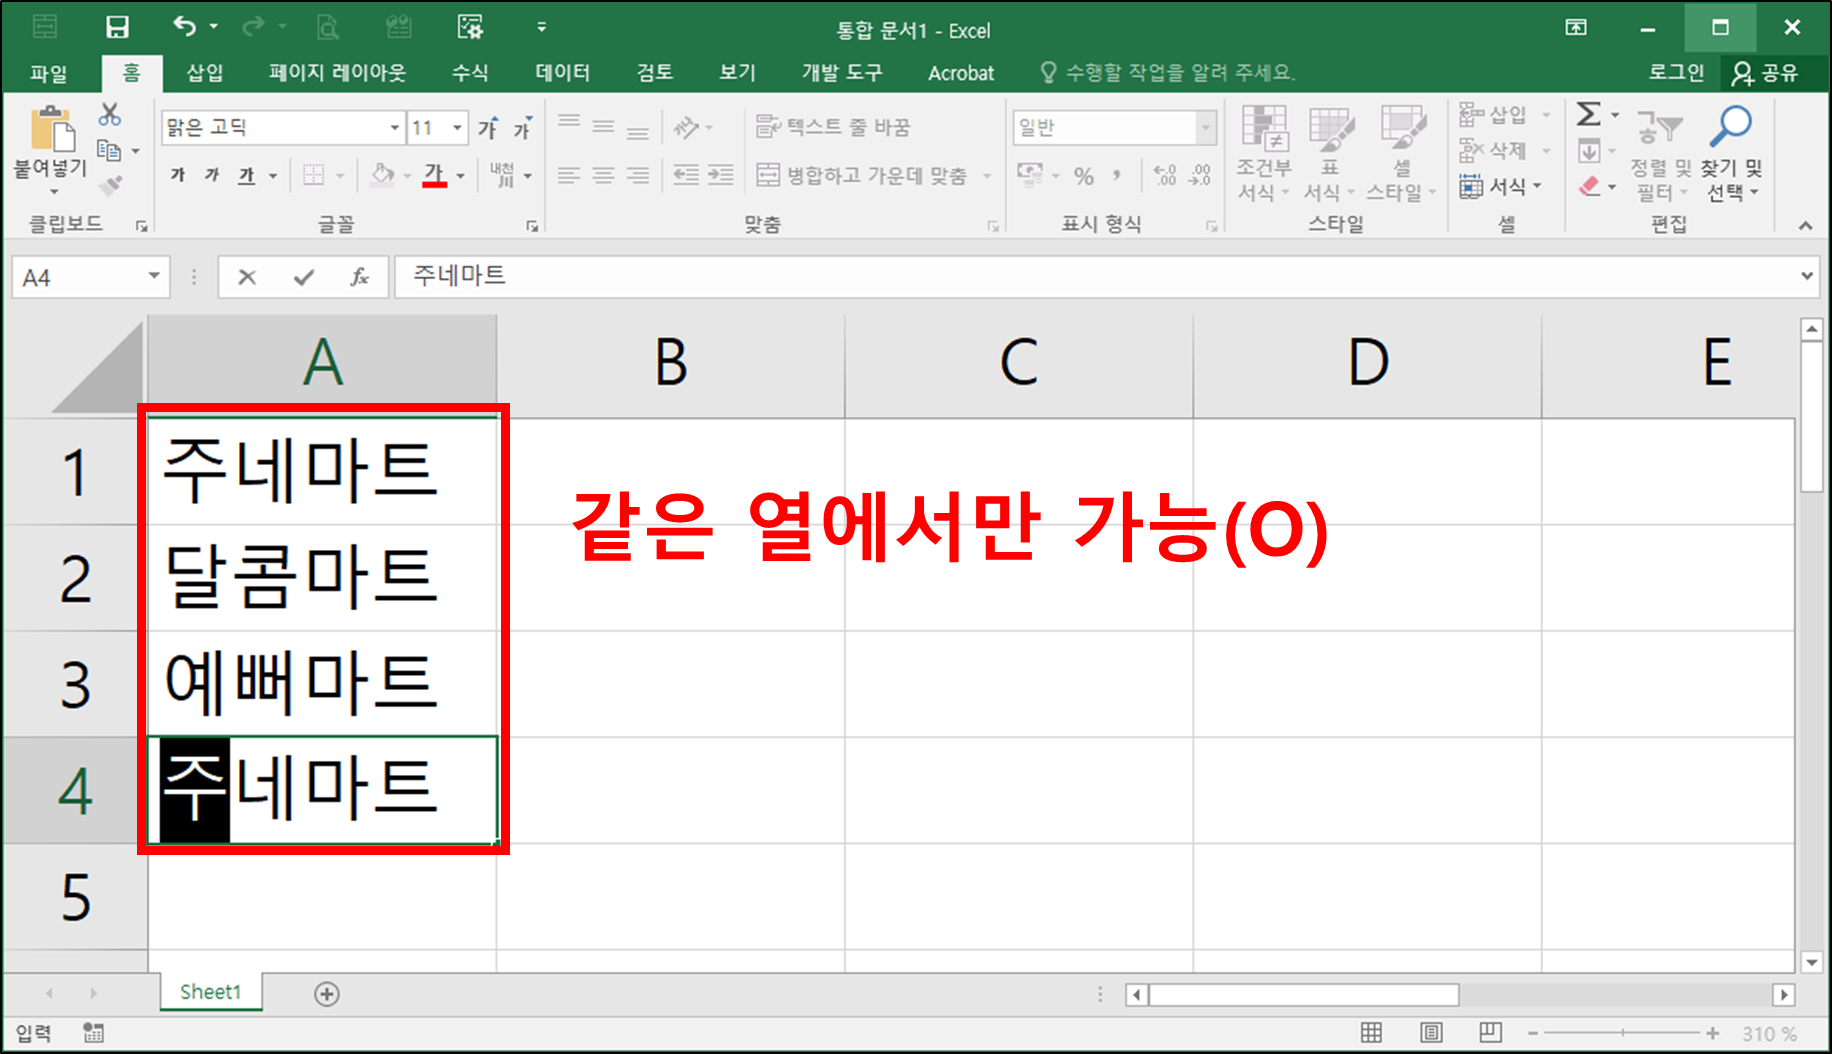Image resolution: width=1832 pixels, height=1054 pixels.
Task: Click the fill color bucket icon
Action: click(x=382, y=175)
